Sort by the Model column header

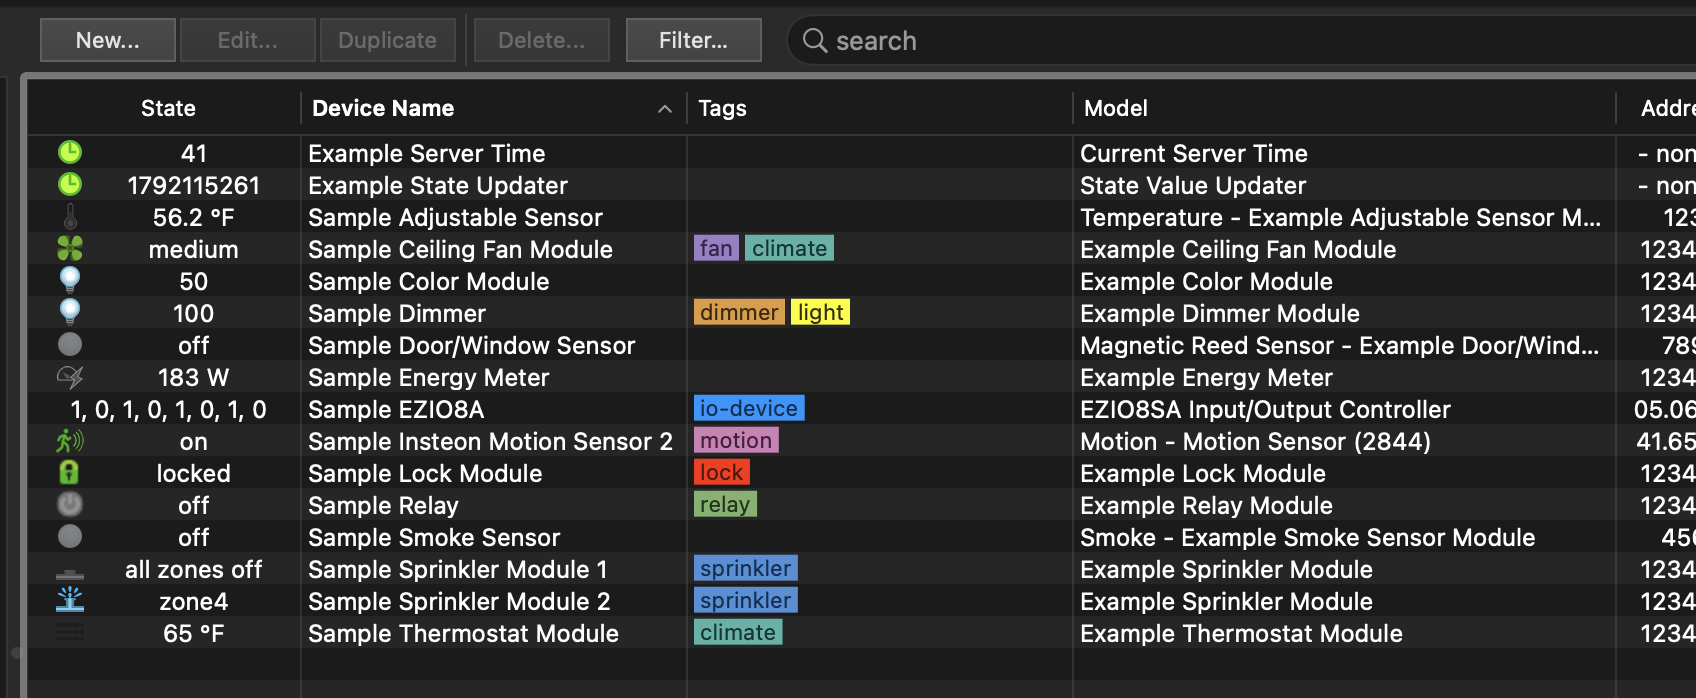pyautogui.click(x=1116, y=108)
